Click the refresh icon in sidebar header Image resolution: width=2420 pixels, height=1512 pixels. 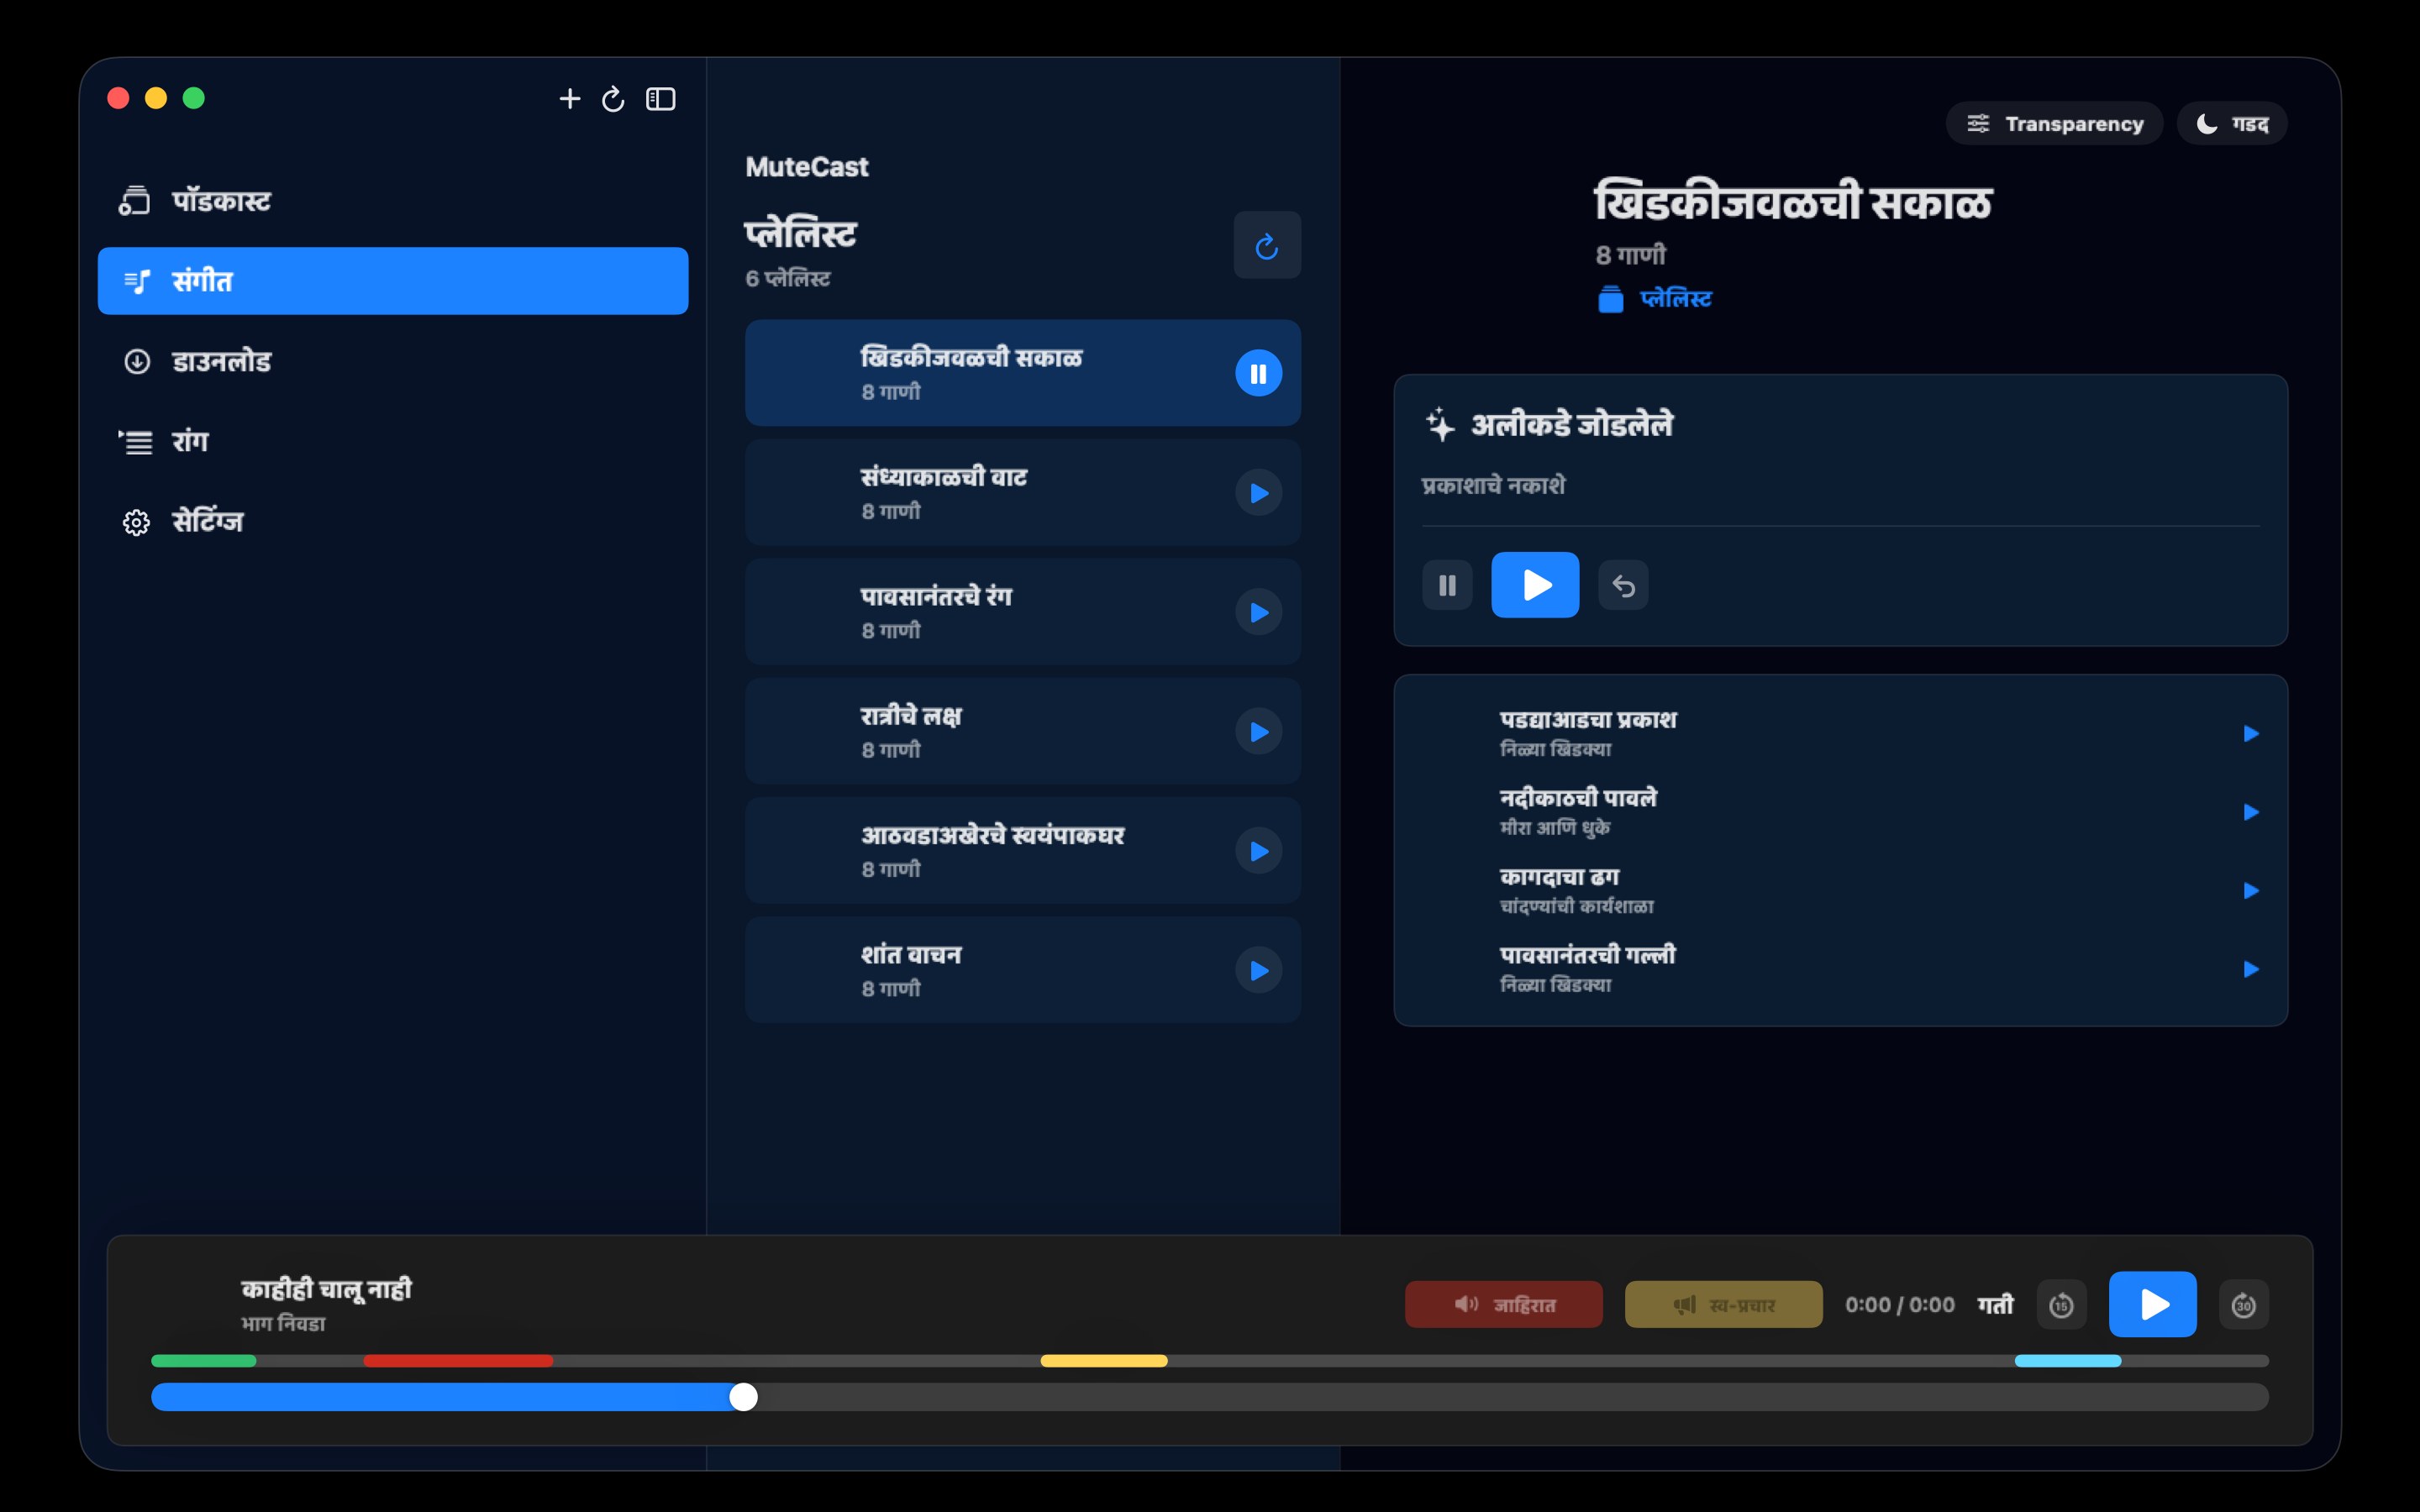(x=613, y=98)
